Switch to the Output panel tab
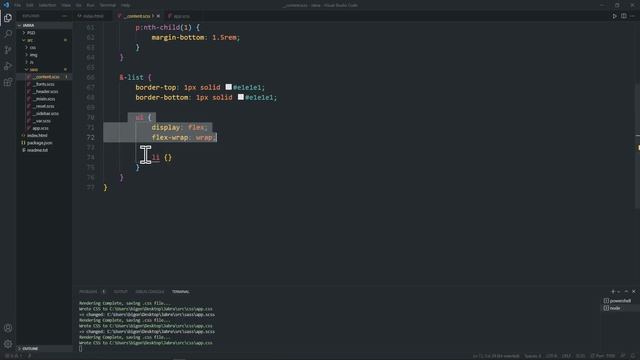640x360 pixels. (120, 291)
